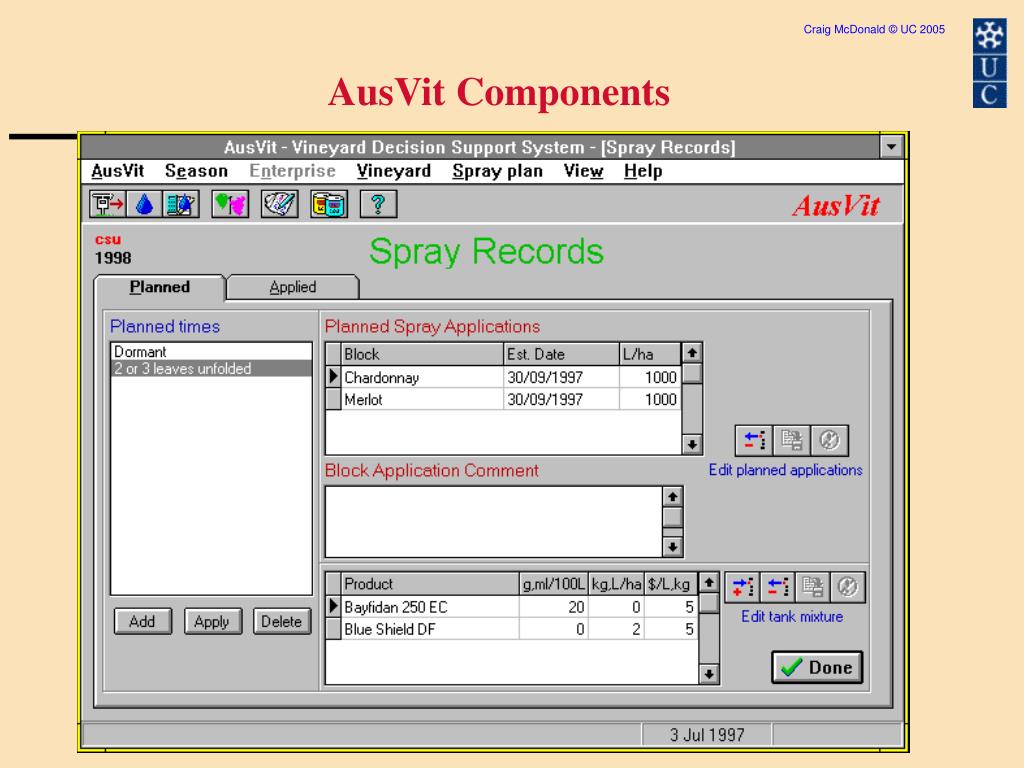
Task: Select the Chardonnay block cell
Action: coord(422,377)
